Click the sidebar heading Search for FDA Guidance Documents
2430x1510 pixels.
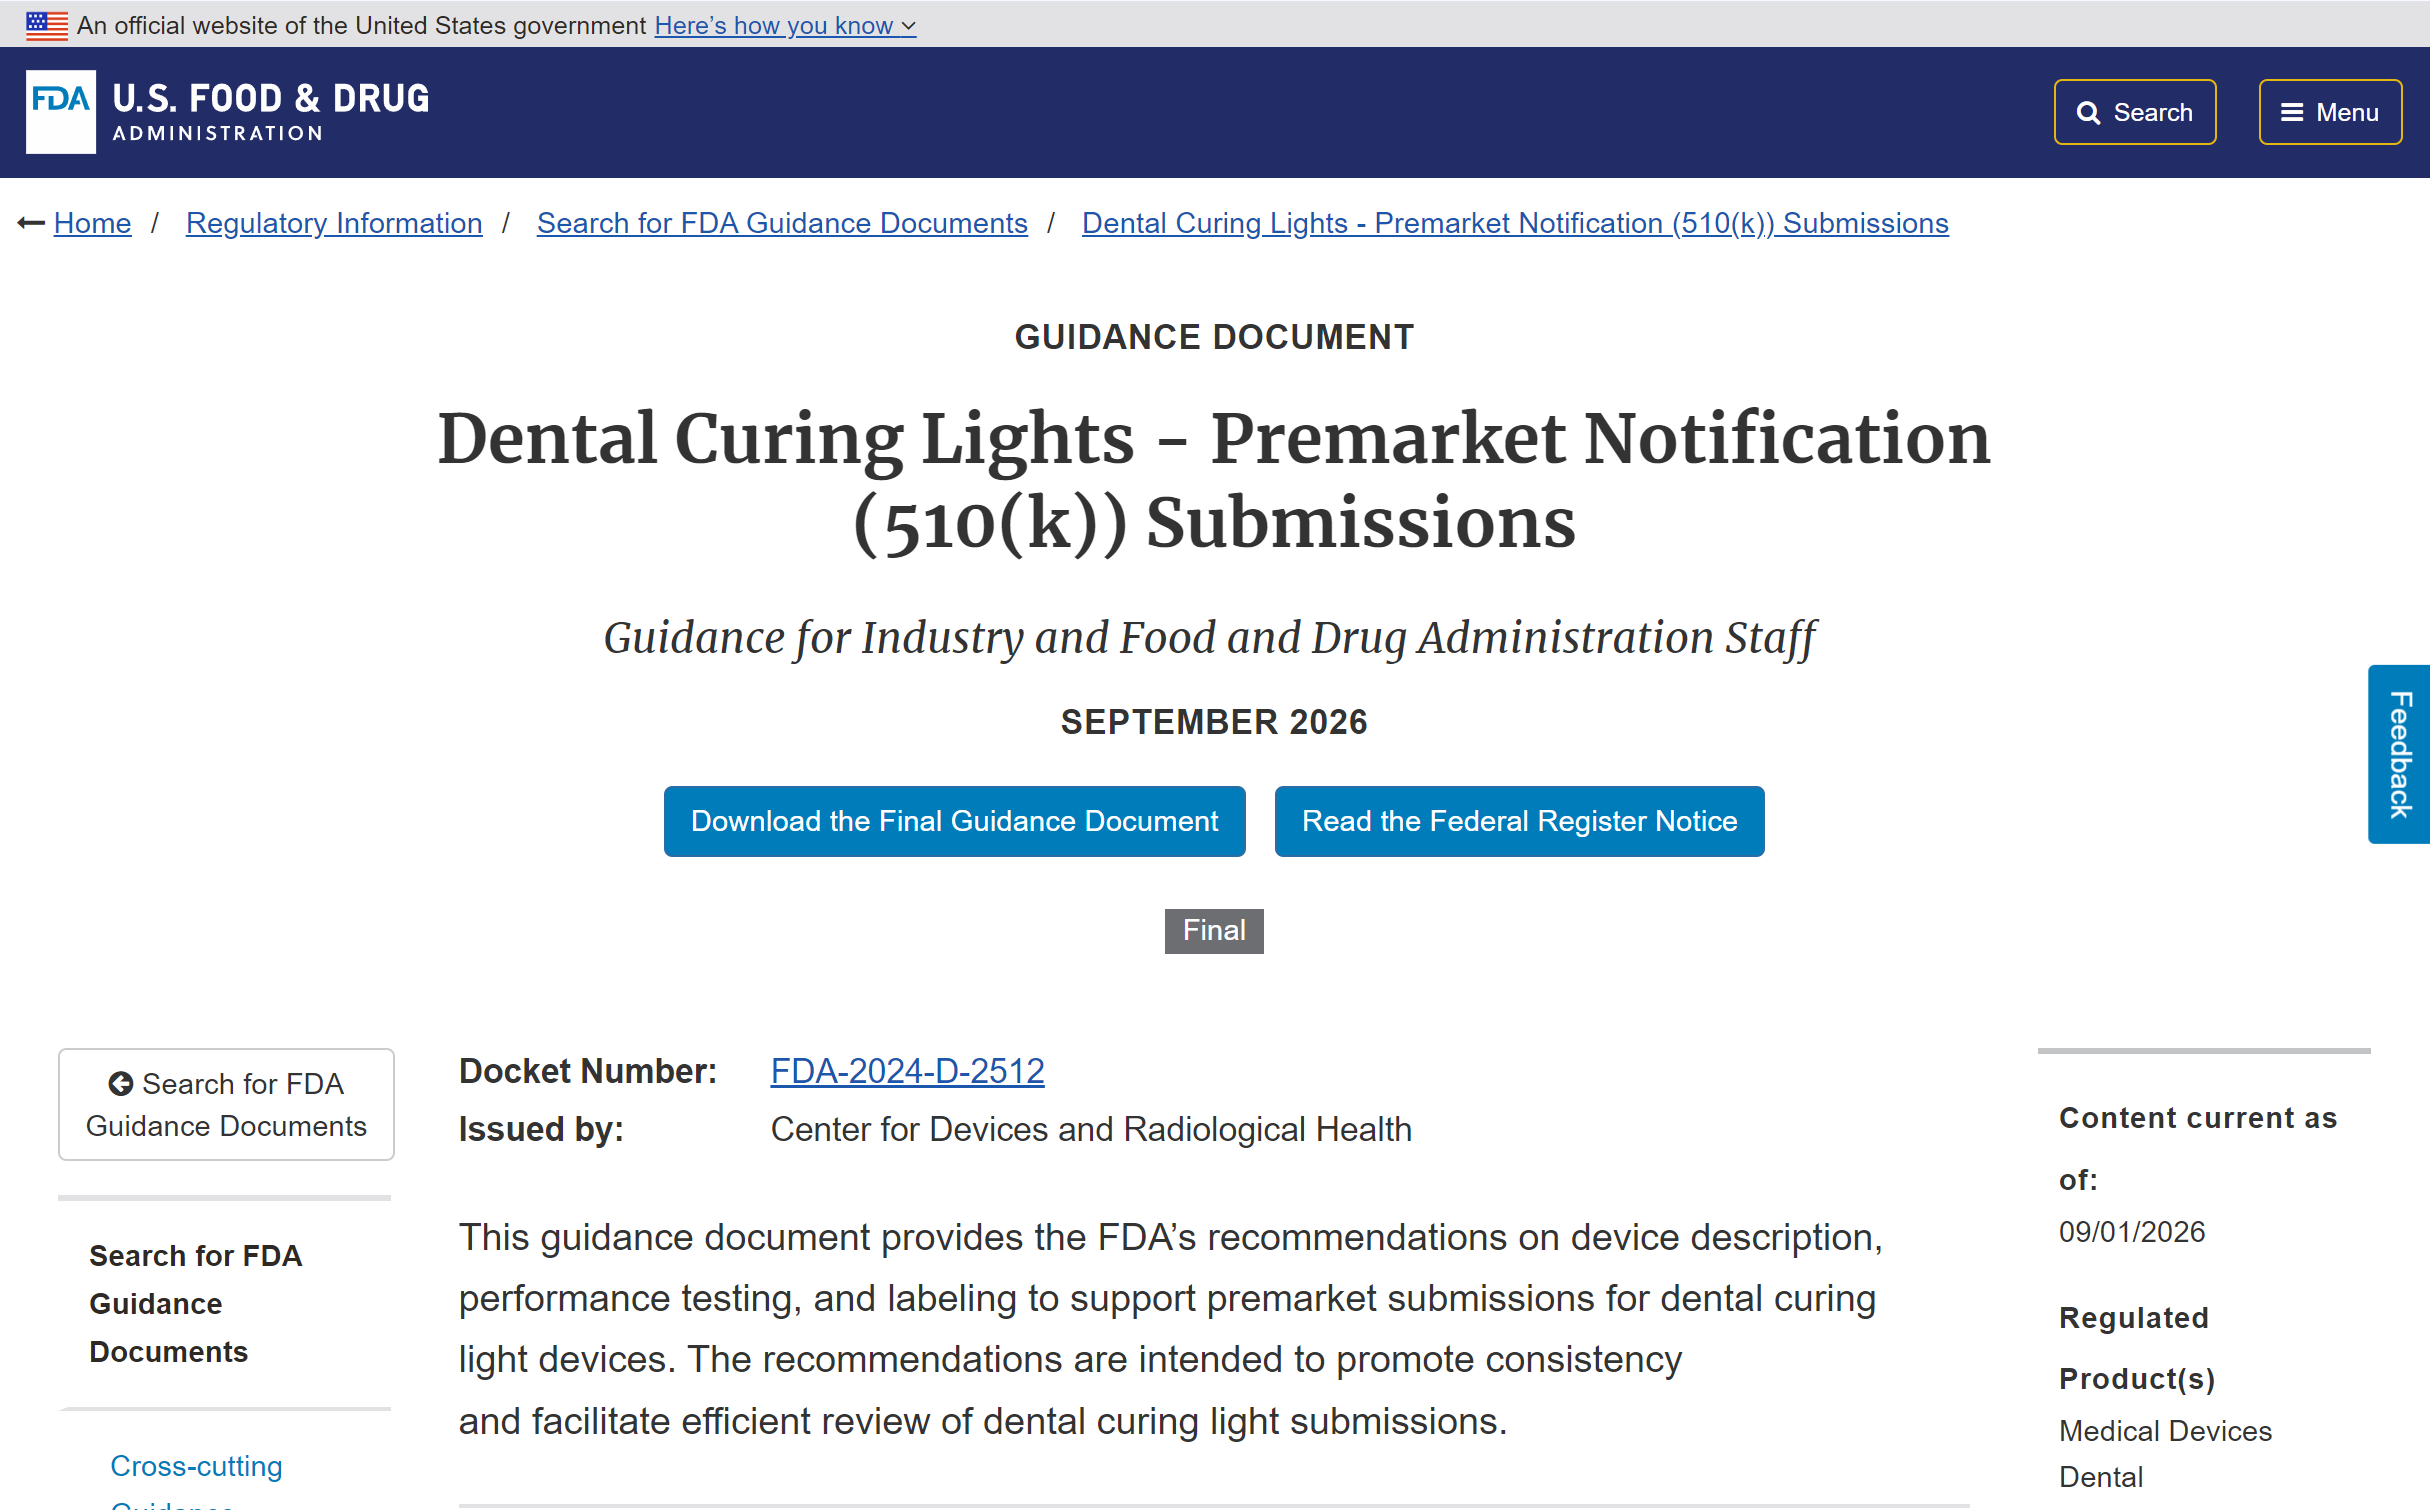pyautogui.click(x=196, y=1304)
